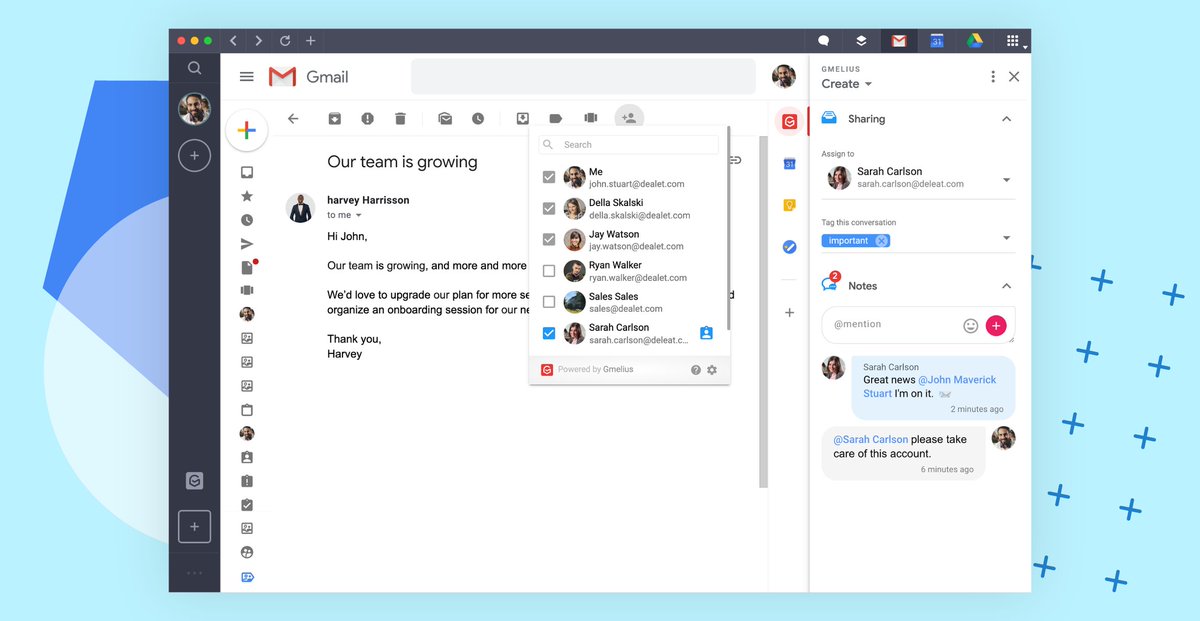Open a new tab with plus icon
1200x621 pixels.
310,41
